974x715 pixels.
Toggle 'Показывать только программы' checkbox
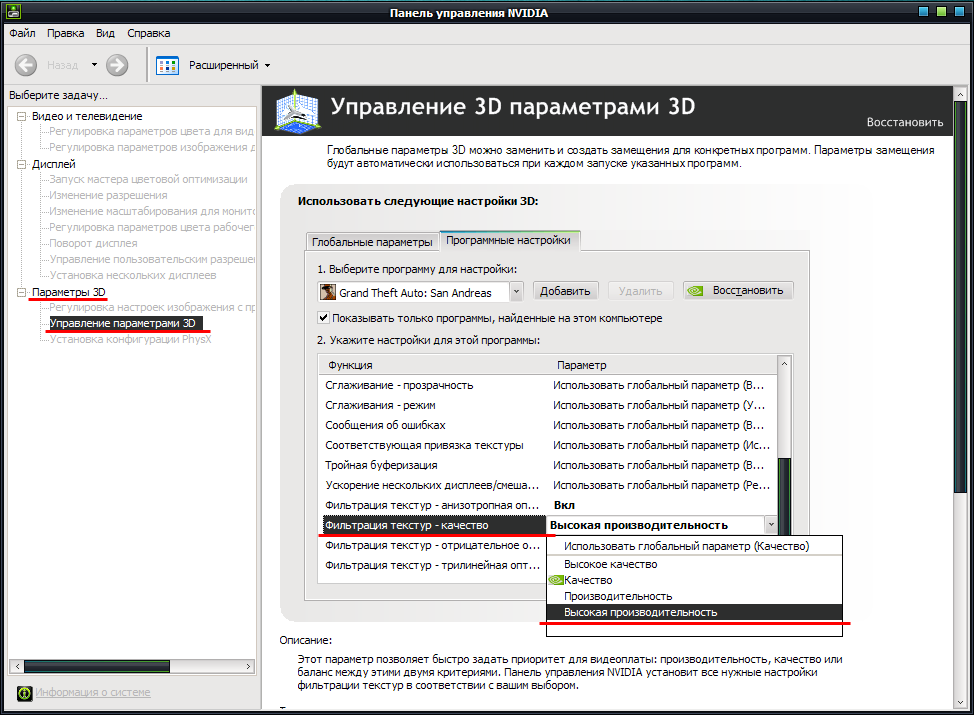pyautogui.click(x=323, y=317)
